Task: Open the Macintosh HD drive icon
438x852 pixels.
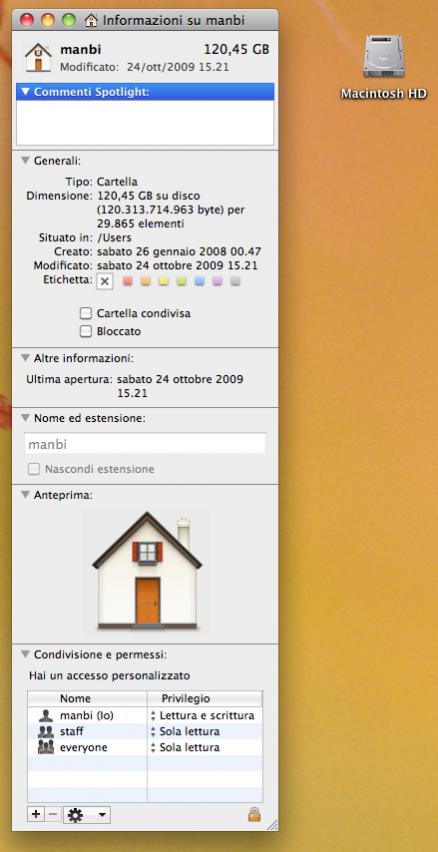Action: click(x=383, y=57)
